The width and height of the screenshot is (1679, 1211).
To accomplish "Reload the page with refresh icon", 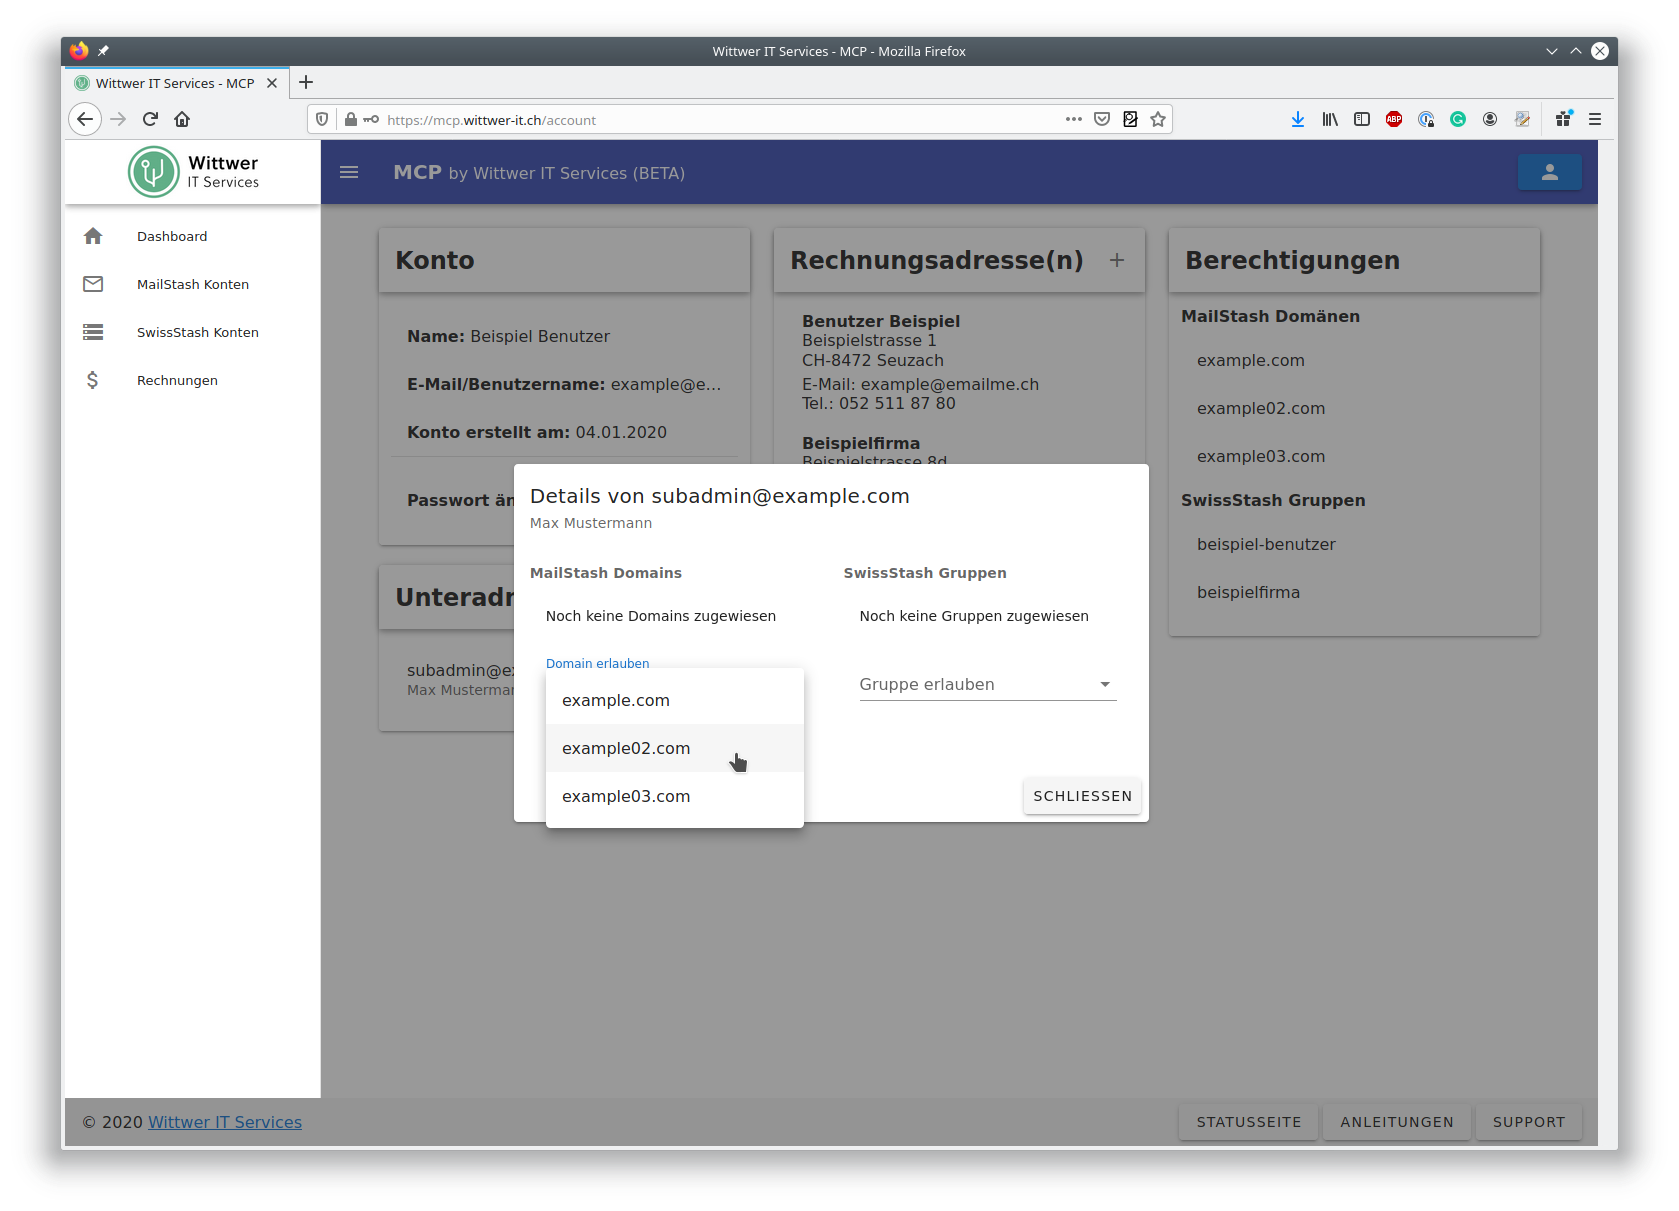I will pyautogui.click(x=150, y=119).
